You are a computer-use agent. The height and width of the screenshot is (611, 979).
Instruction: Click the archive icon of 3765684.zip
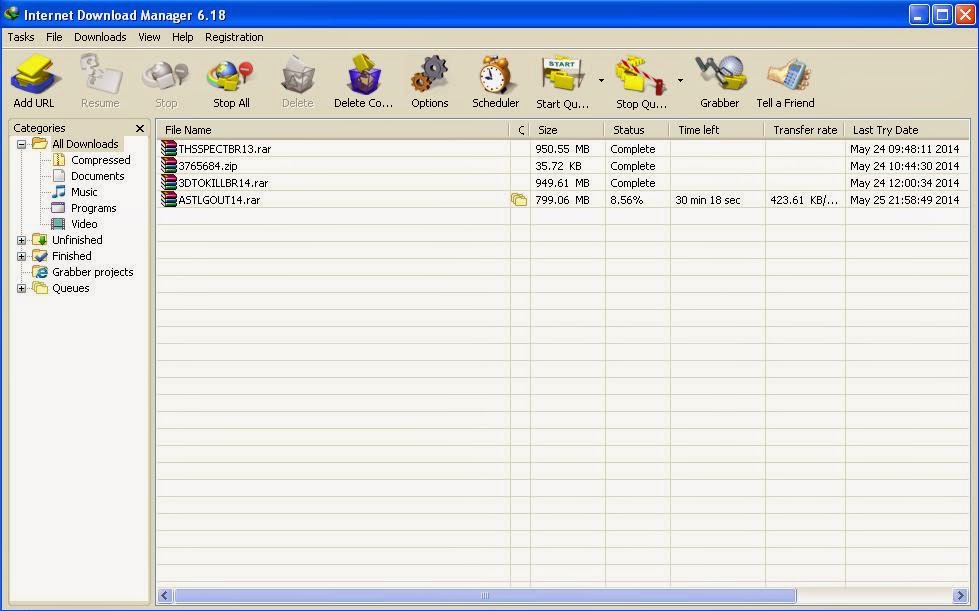click(169, 165)
